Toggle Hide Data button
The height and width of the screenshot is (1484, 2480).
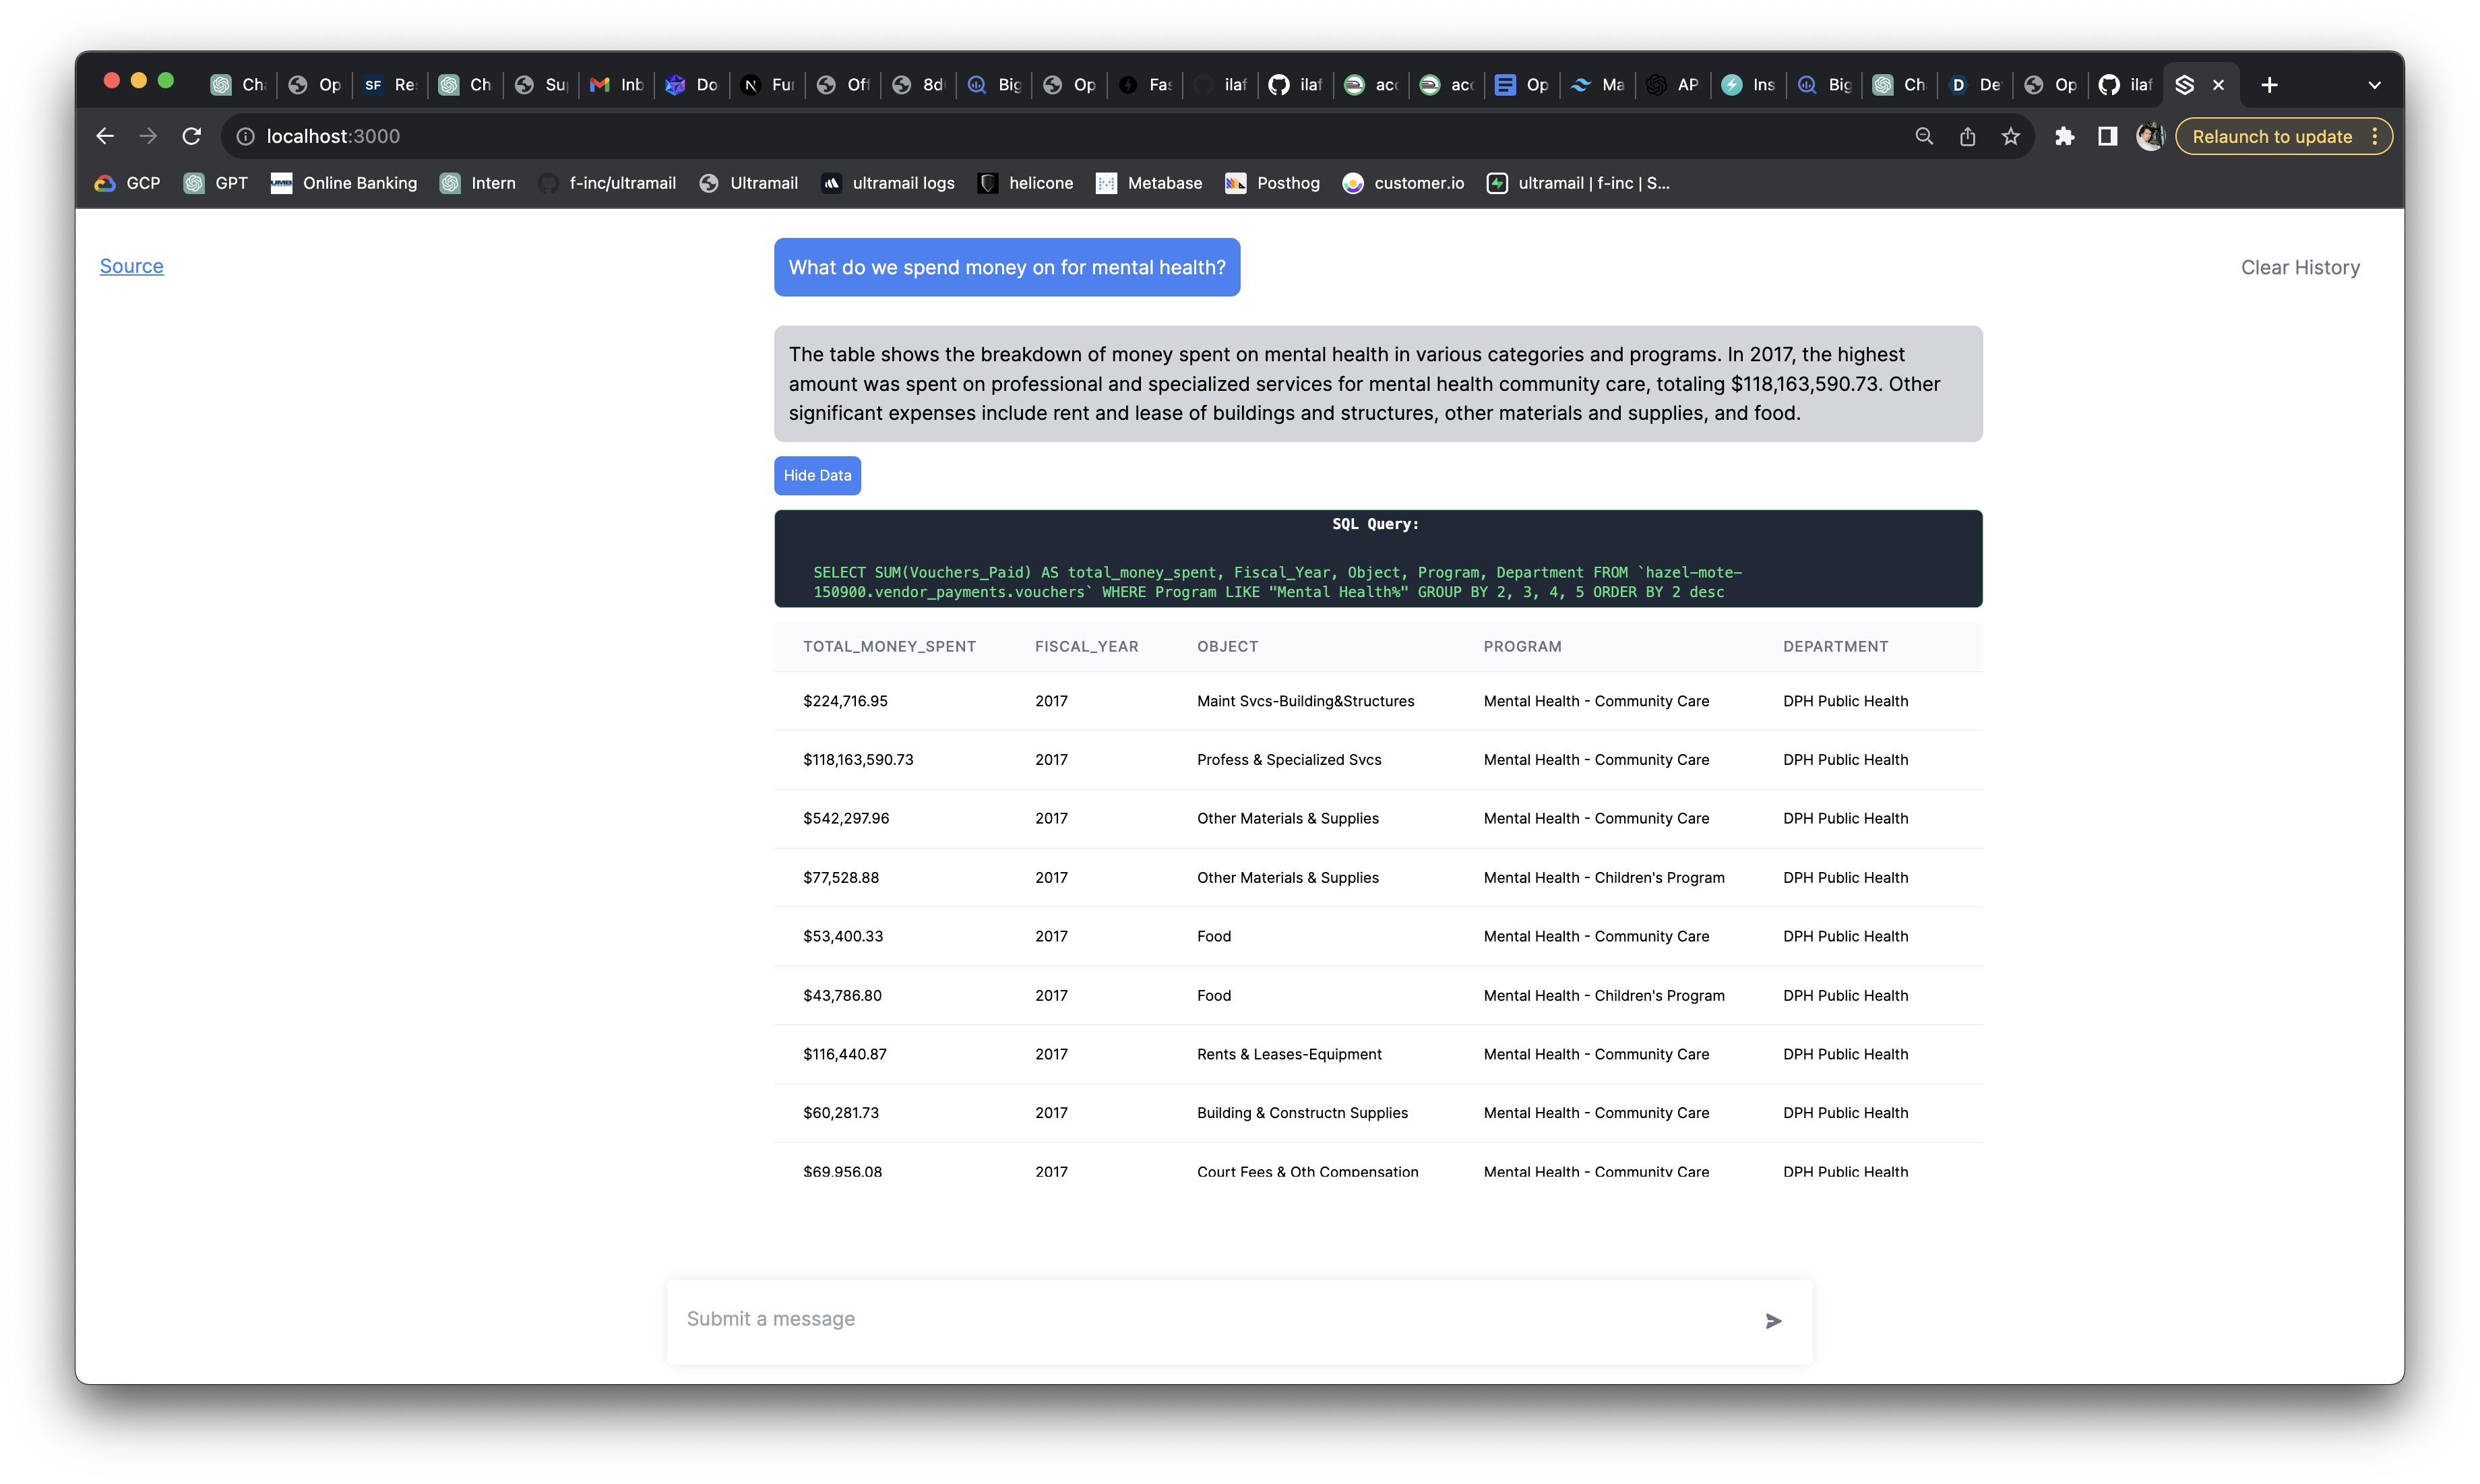coord(817,475)
